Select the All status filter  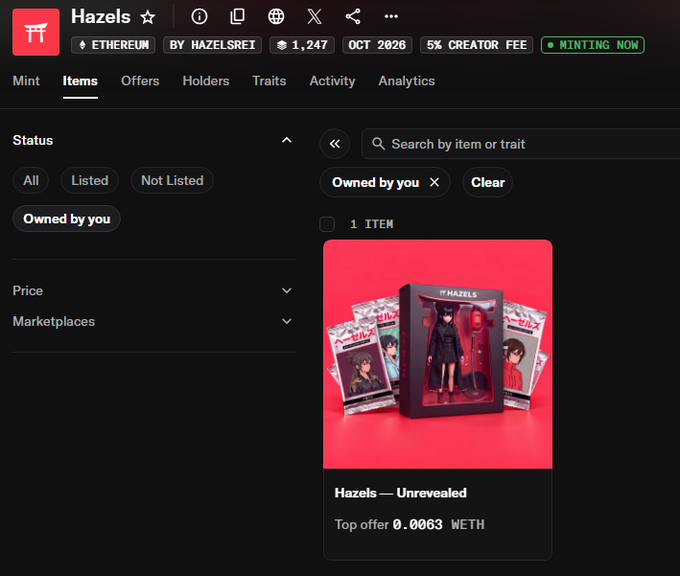click(x=31, y=180)
